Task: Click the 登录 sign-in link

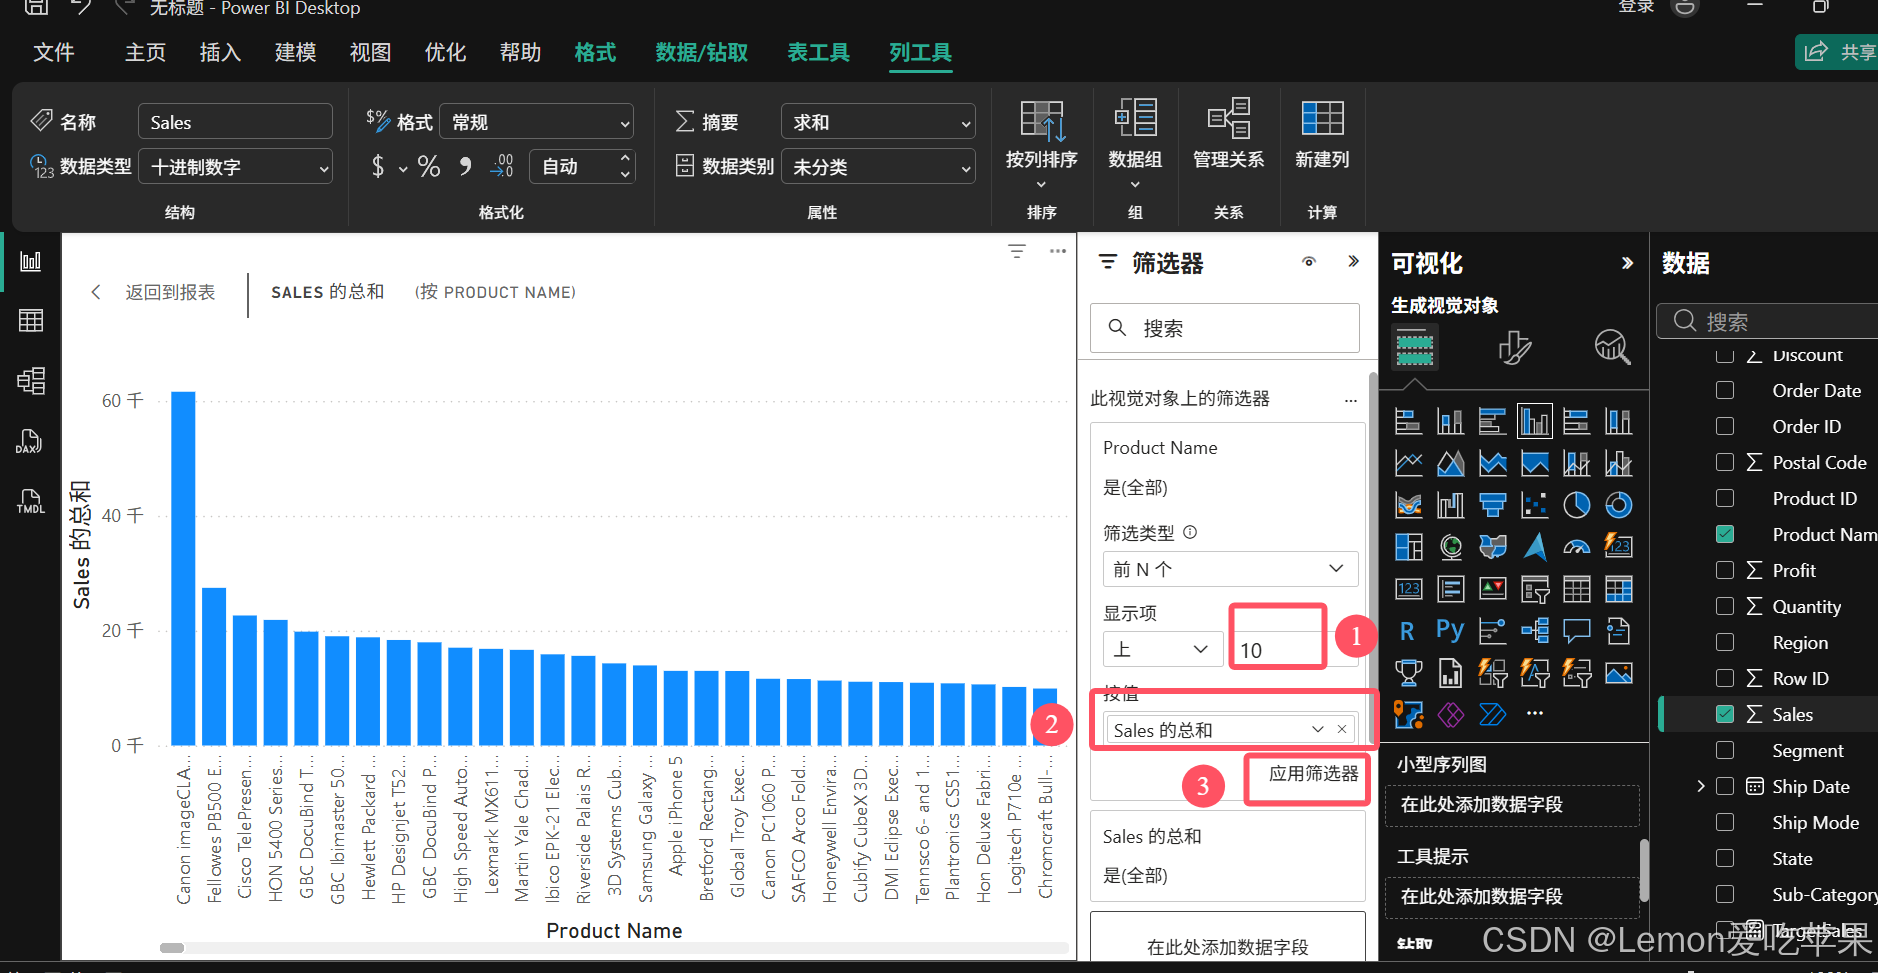Action: click(x=1636, y=7)
